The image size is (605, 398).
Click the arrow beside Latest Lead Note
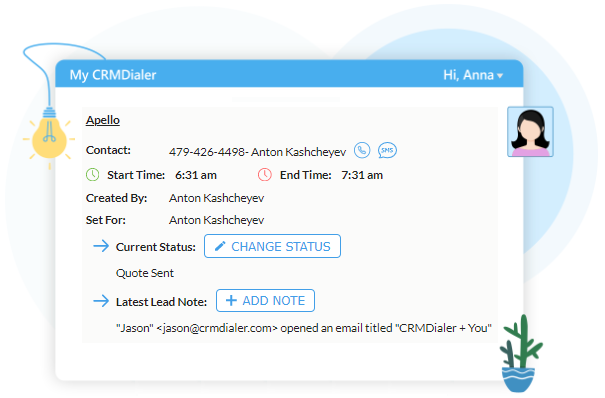[101, 301]
